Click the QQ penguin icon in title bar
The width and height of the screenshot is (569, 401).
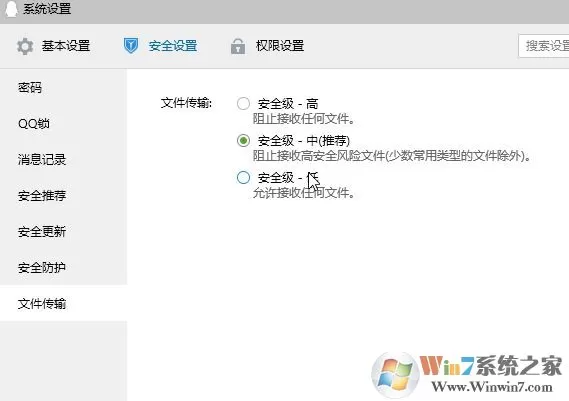11,8
